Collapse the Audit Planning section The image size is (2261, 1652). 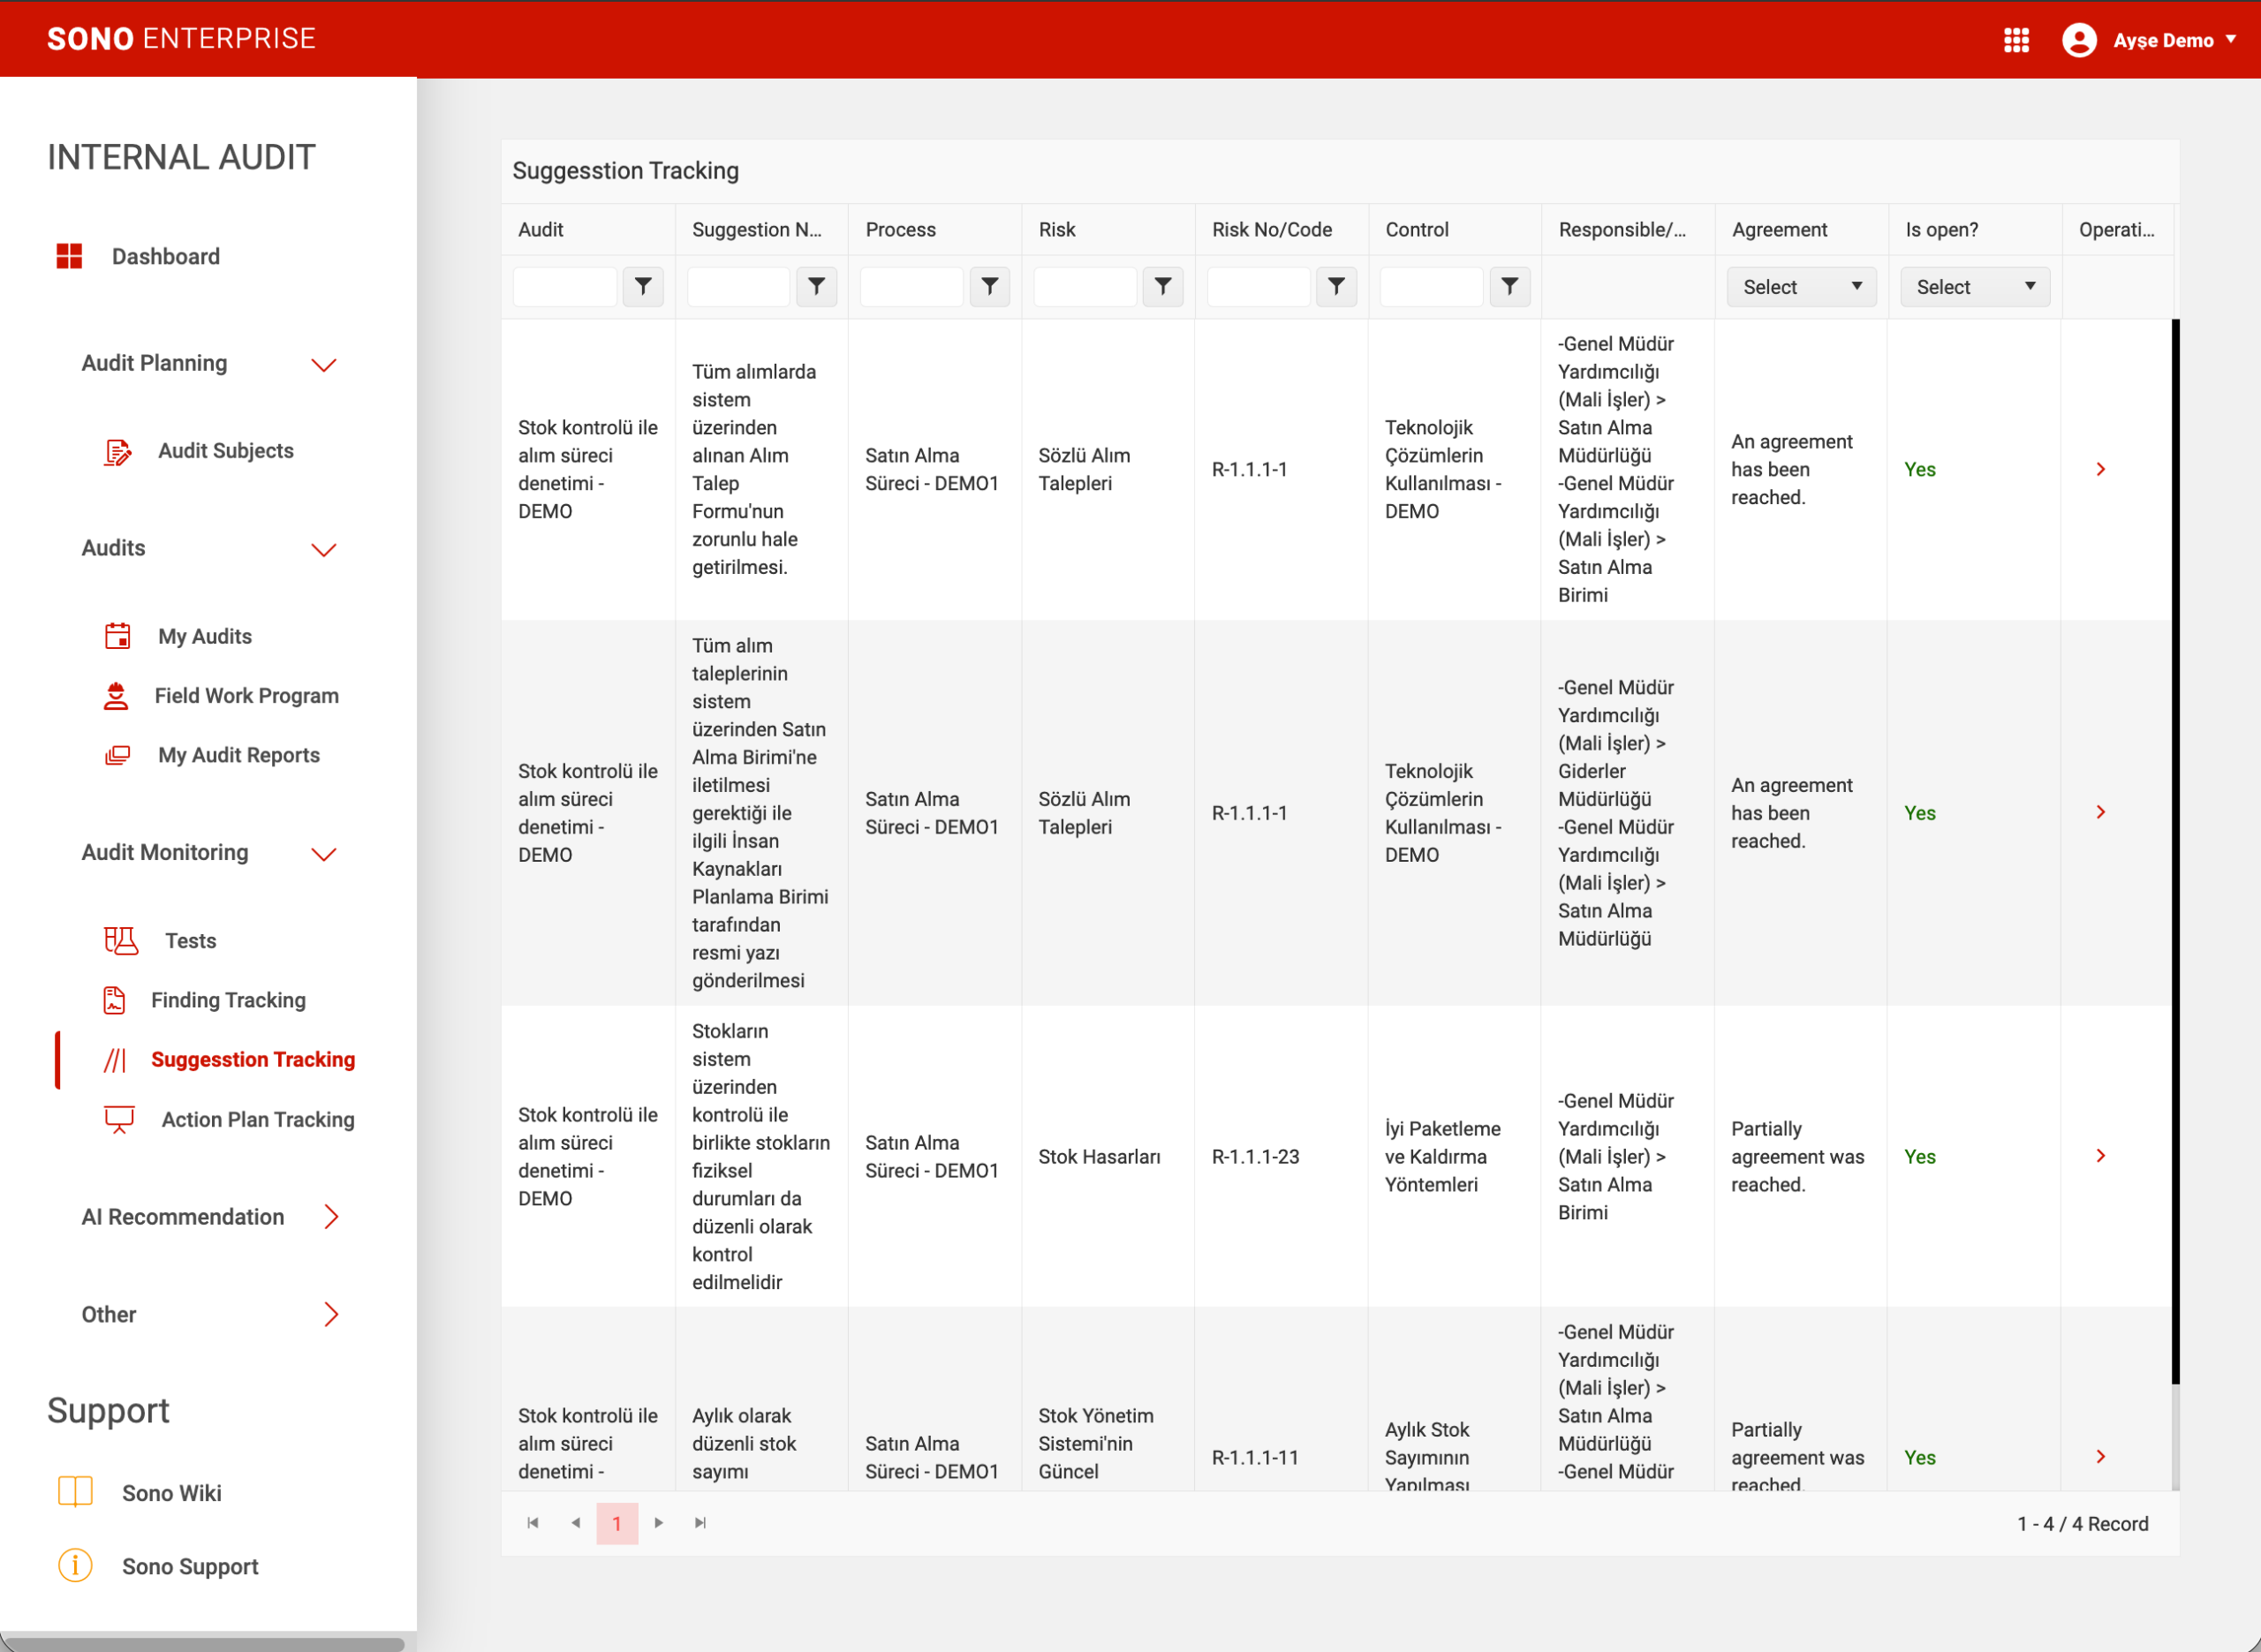(323, 364)
